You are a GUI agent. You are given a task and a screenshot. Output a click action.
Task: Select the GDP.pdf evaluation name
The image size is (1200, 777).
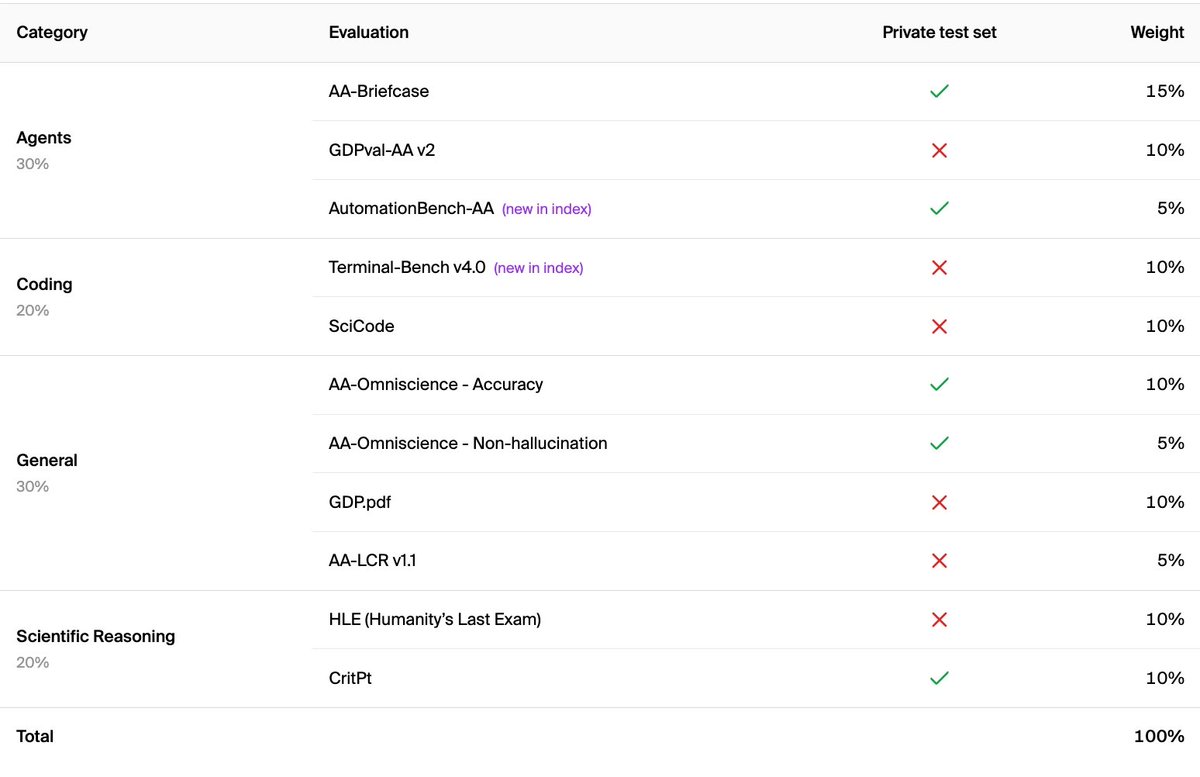pos(360,502)
